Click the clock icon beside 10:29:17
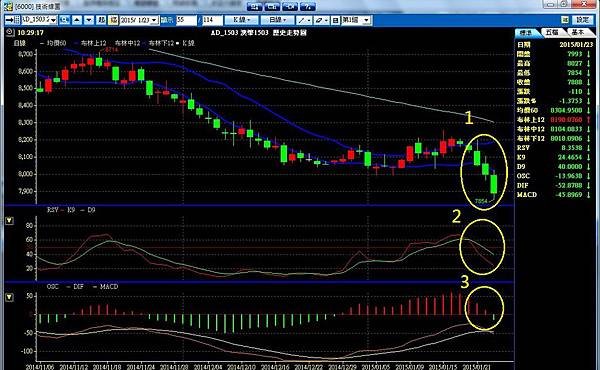 [10, 33]
